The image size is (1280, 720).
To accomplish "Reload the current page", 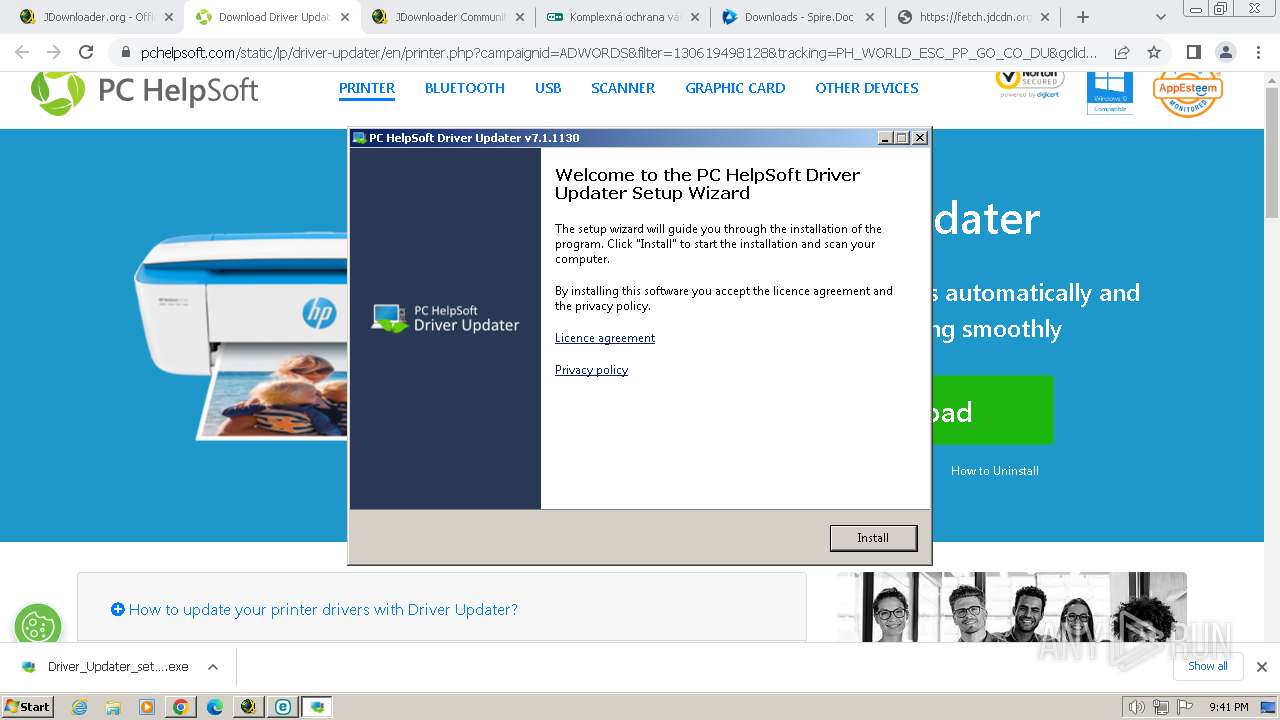I will [x=86, y=52].
